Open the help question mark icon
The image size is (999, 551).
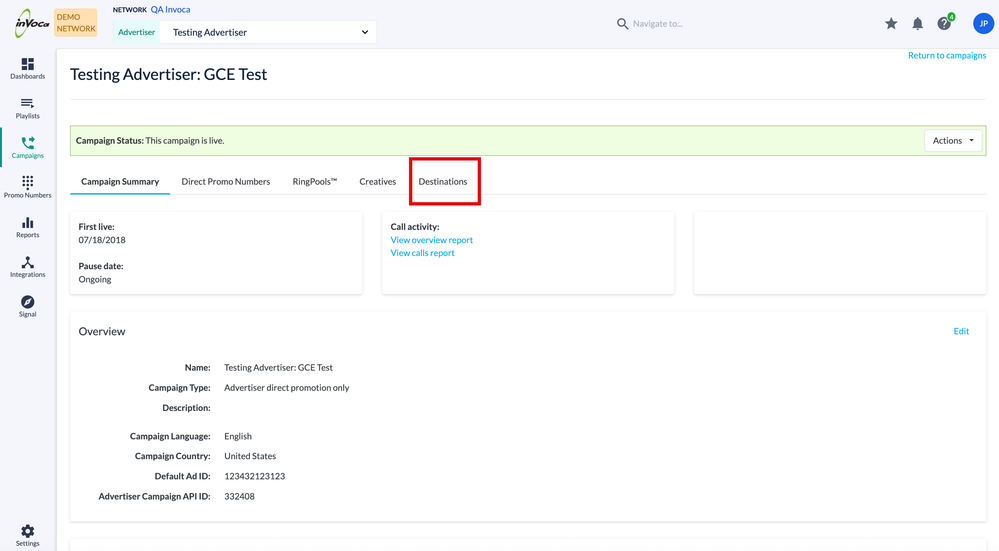click(944, 24)
